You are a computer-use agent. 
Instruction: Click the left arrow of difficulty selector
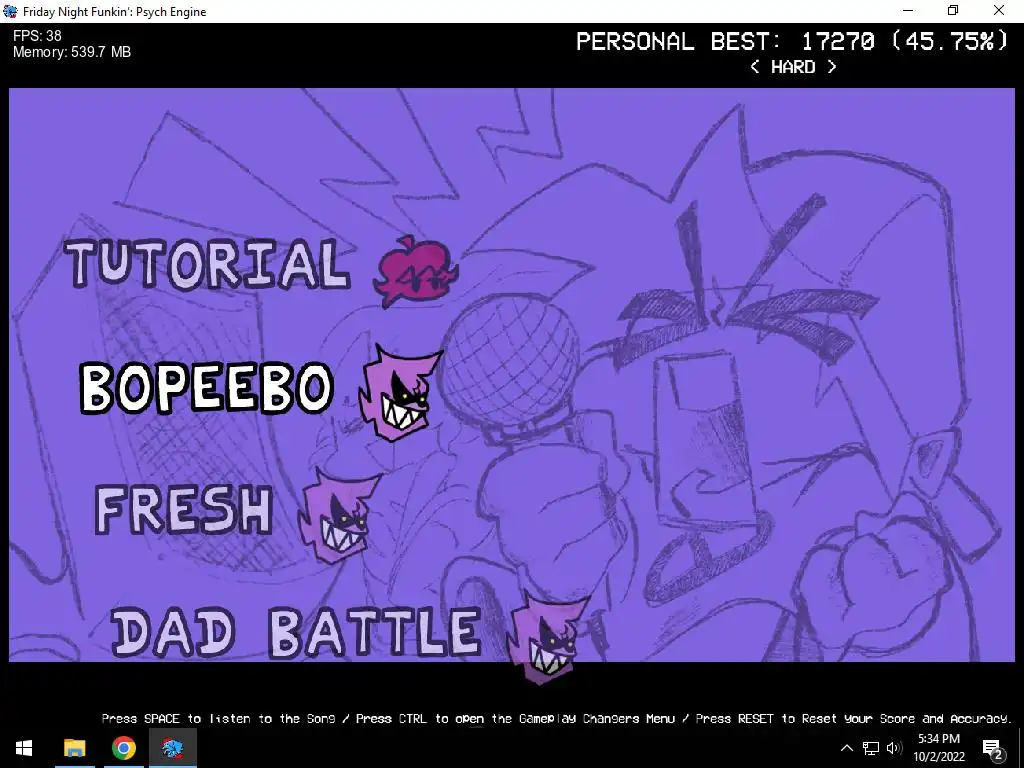754,67
